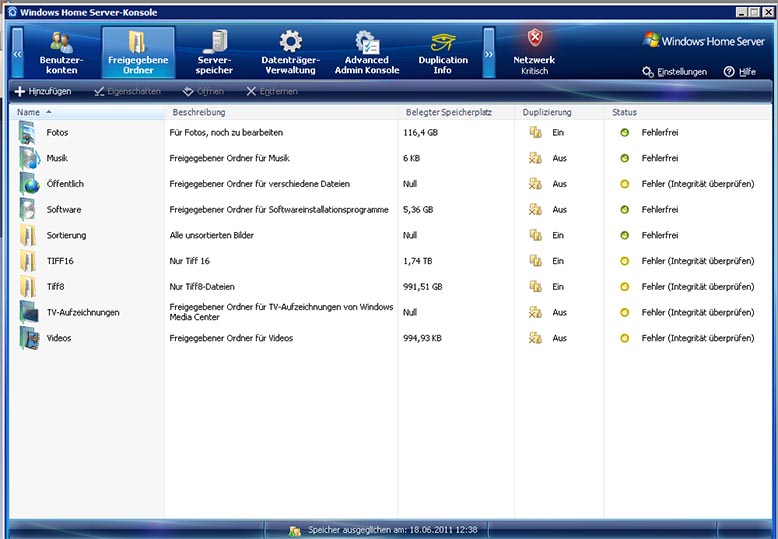Click the duplication icon in the Tiff8 row
Screen dimensions: 778x539
[535, 287]
